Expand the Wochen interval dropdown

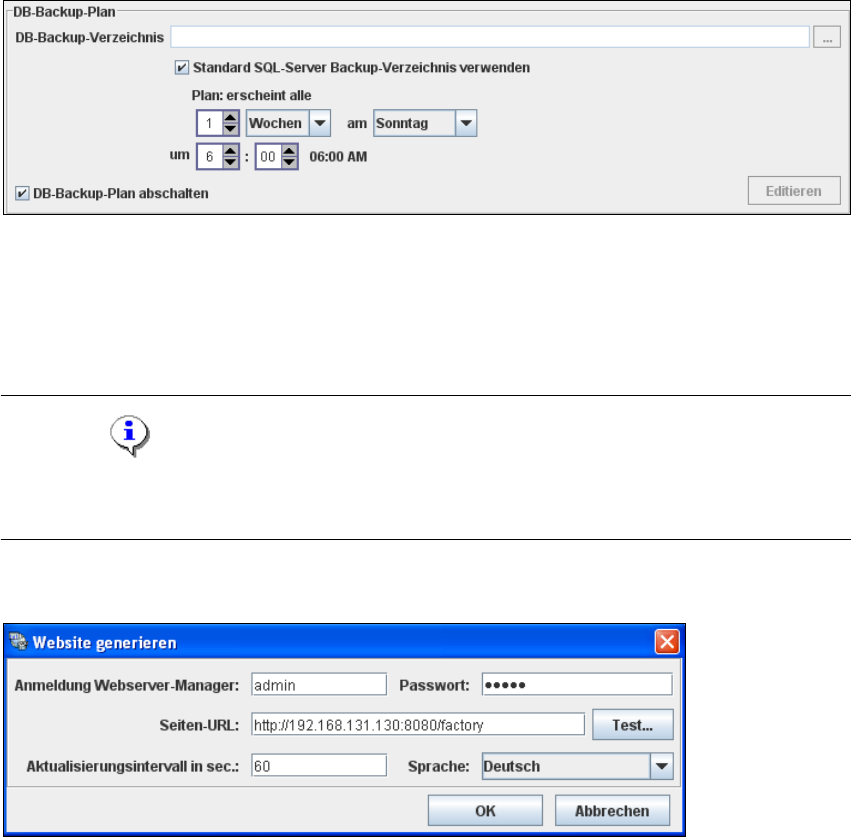(320, 123)
